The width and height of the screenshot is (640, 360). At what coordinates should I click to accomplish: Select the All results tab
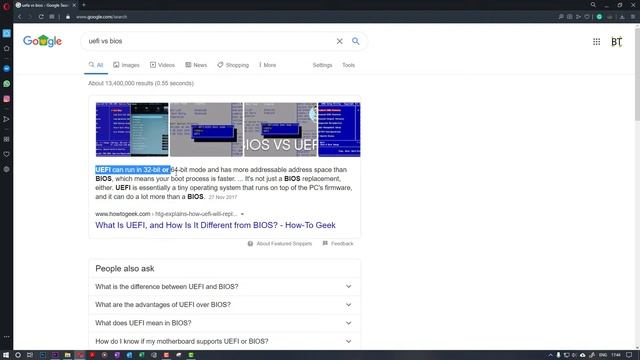click(x=96, y=65)
